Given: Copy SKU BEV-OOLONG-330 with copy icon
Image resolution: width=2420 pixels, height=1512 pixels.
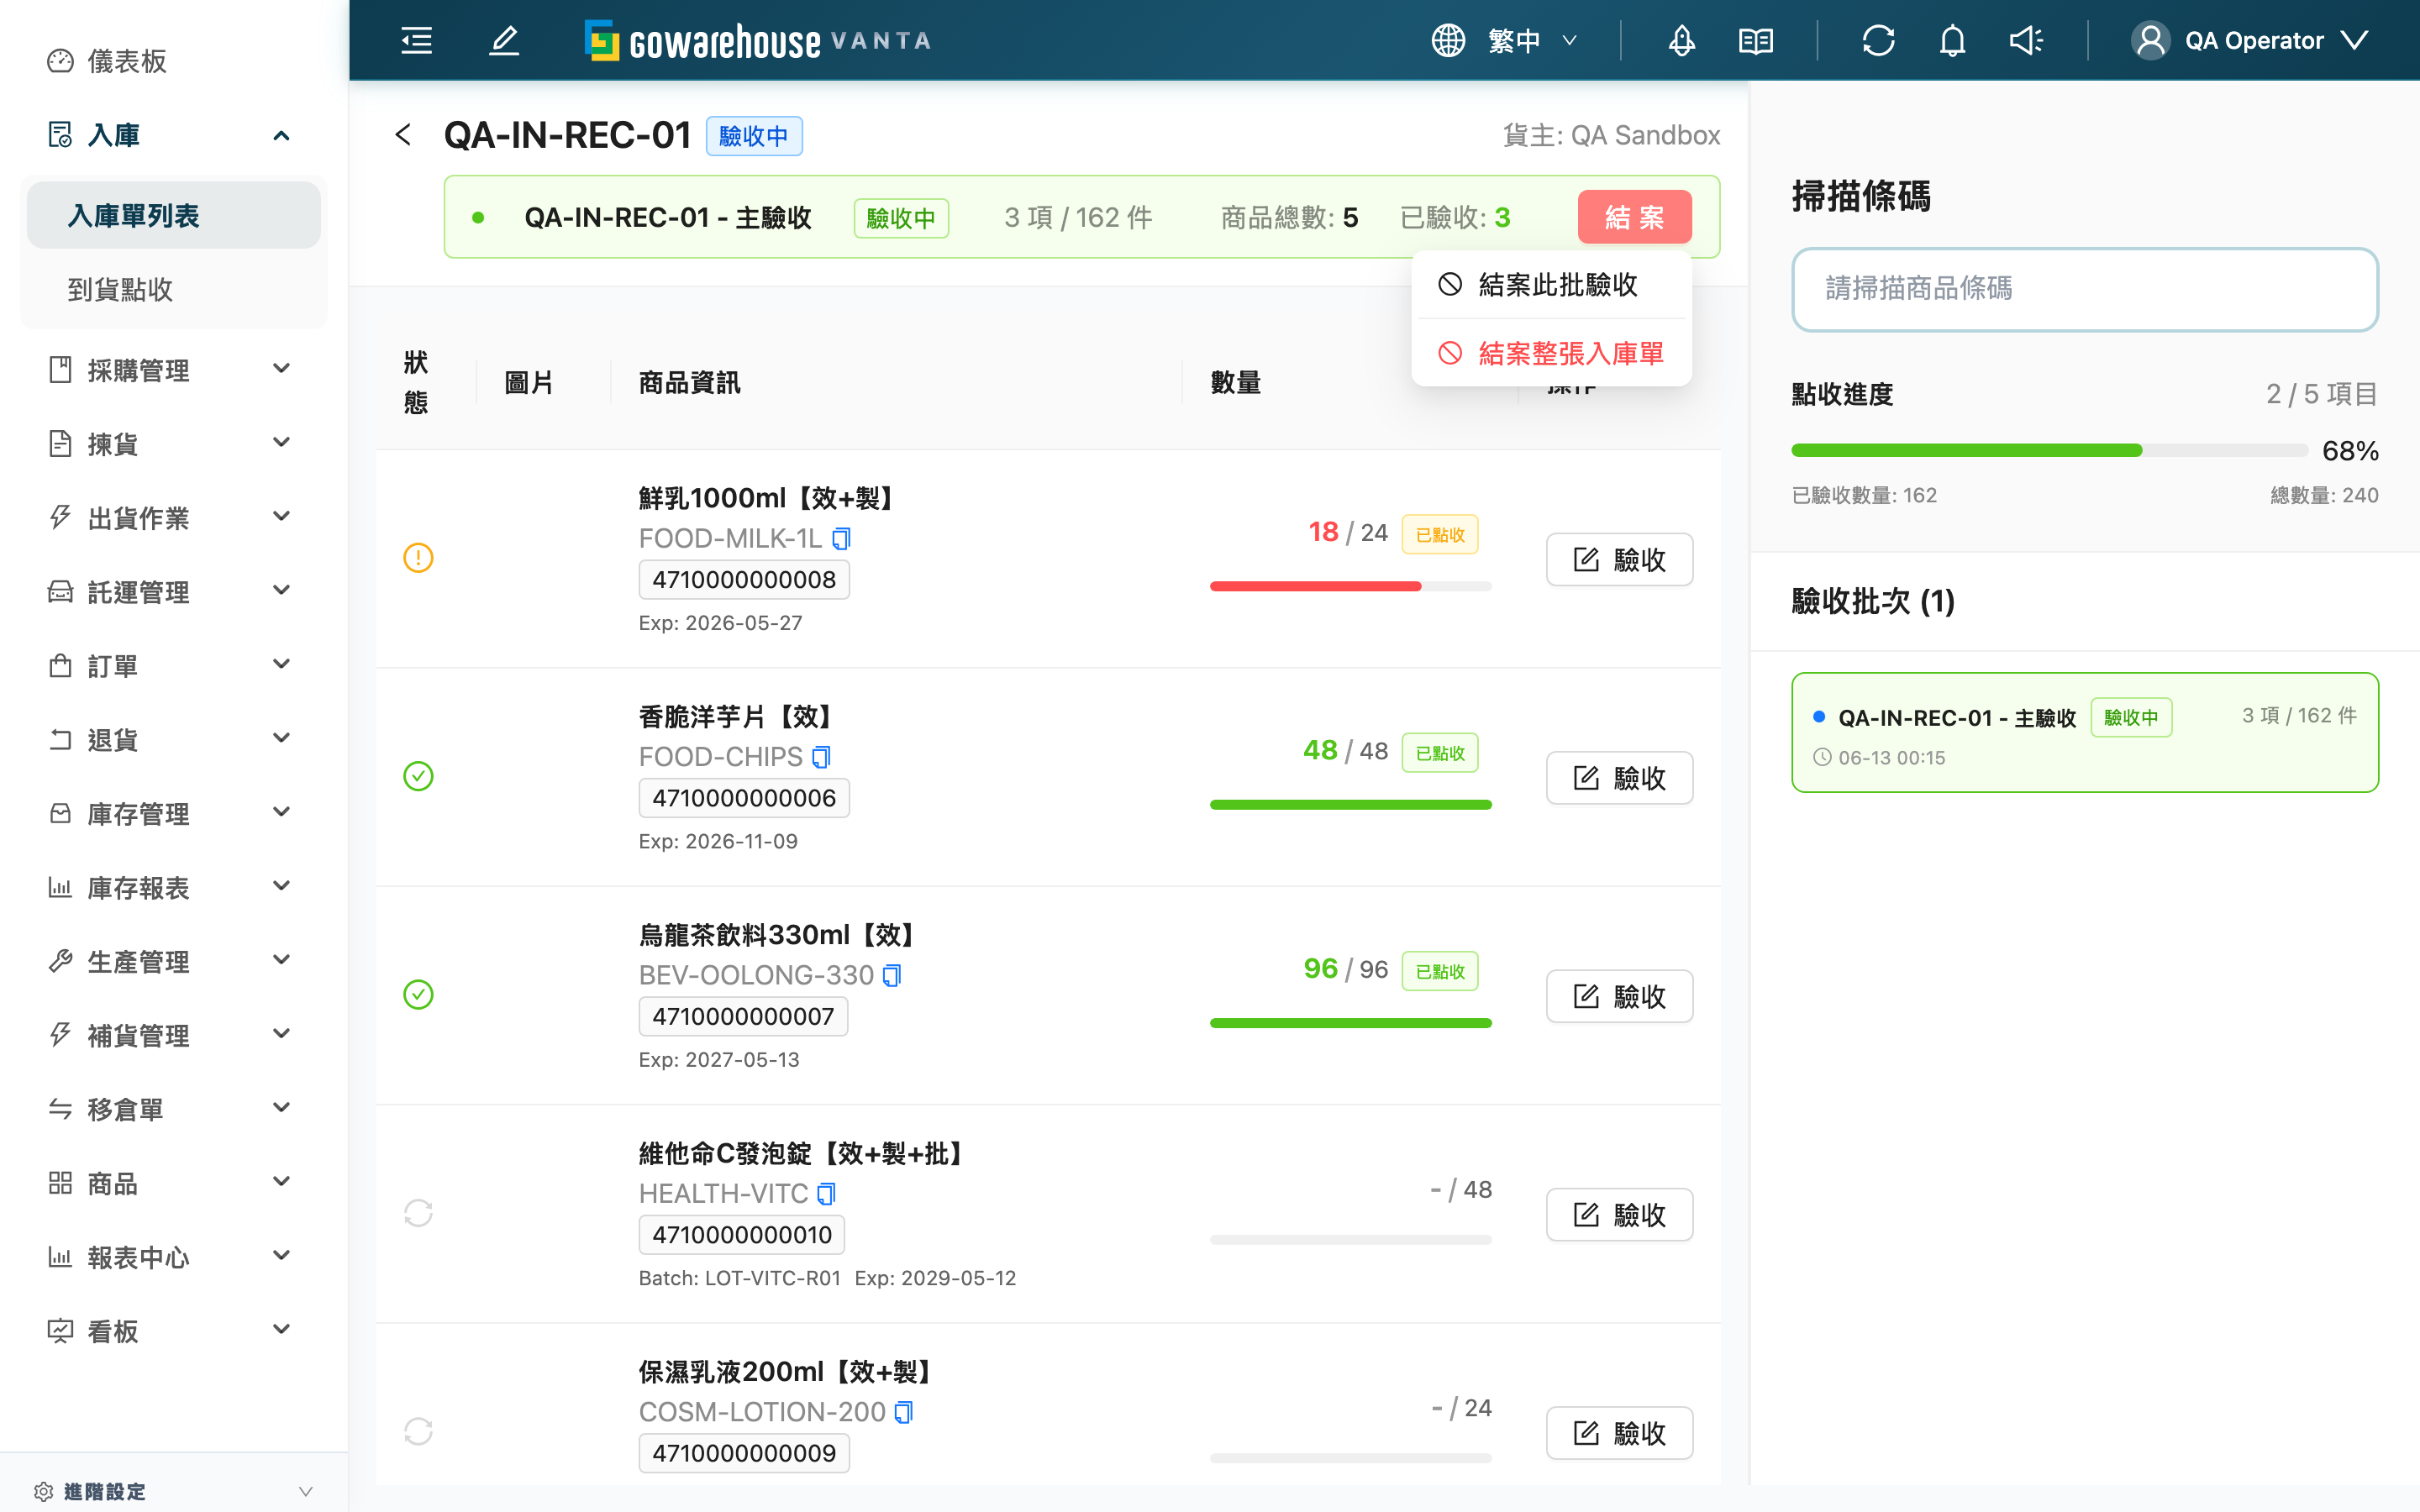Looking at the screenshot, I should pos(892,975).
